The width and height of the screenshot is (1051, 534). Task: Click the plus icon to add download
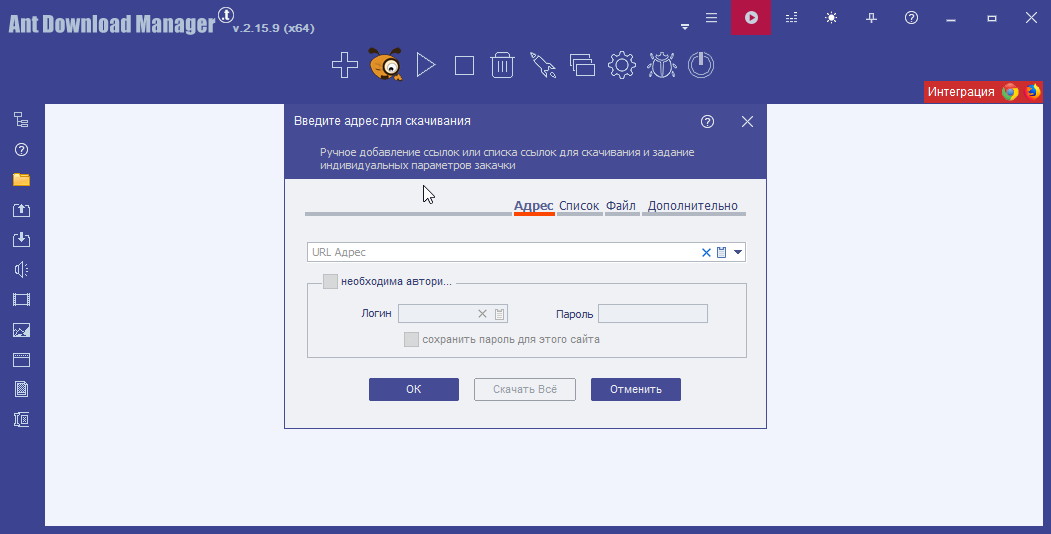coord(345,65)
